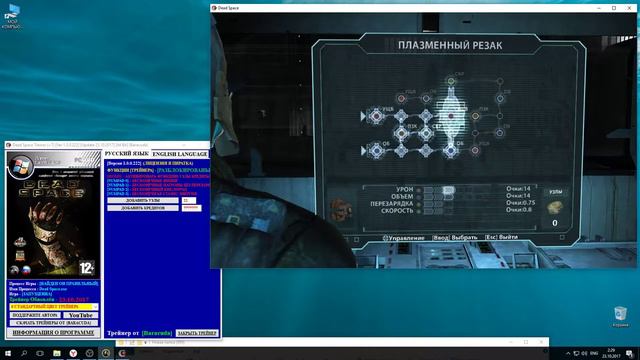Viewport: 640px width, 360px height.
Task: Launch Yandex browser from the taskbar
Action: click(73, 353)
